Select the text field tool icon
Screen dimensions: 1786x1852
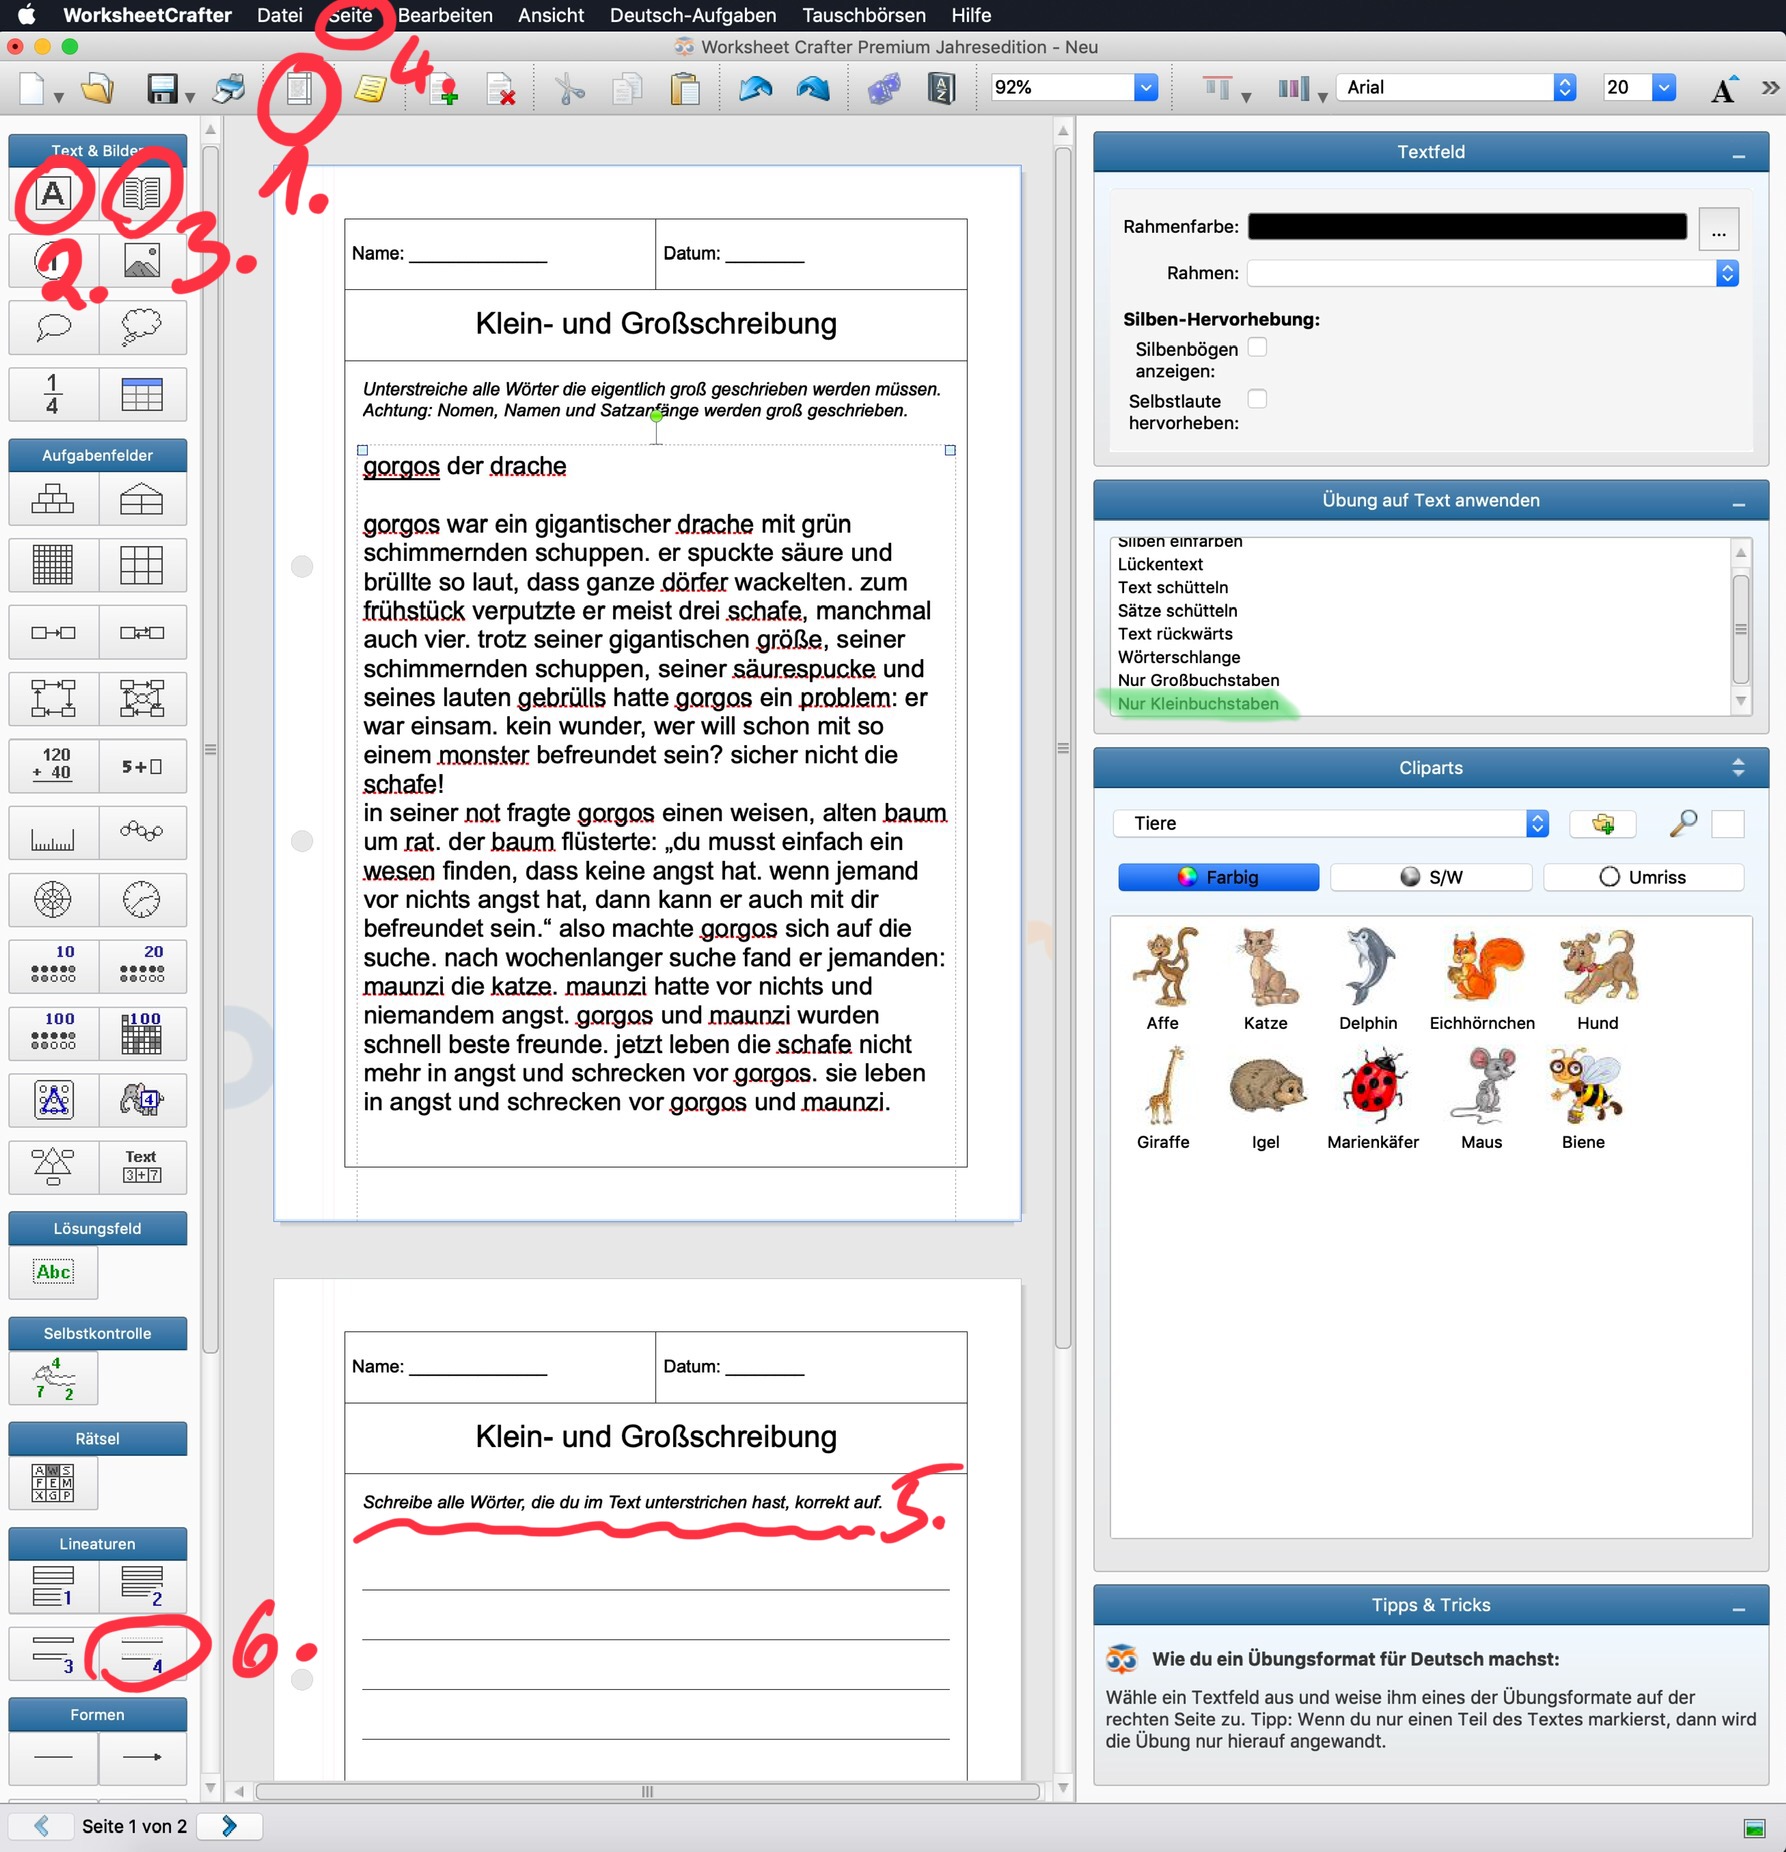pyautogui.click(x=53, y=194)
